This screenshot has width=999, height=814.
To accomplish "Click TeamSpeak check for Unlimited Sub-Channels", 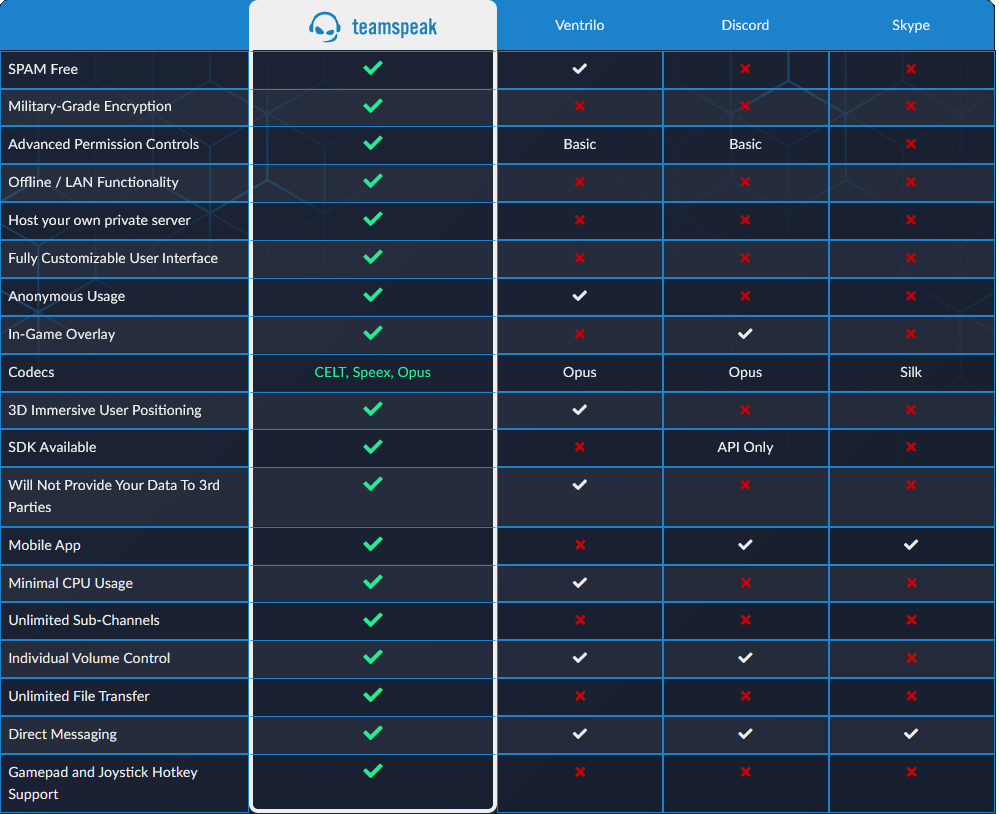I will click(373, 620).
